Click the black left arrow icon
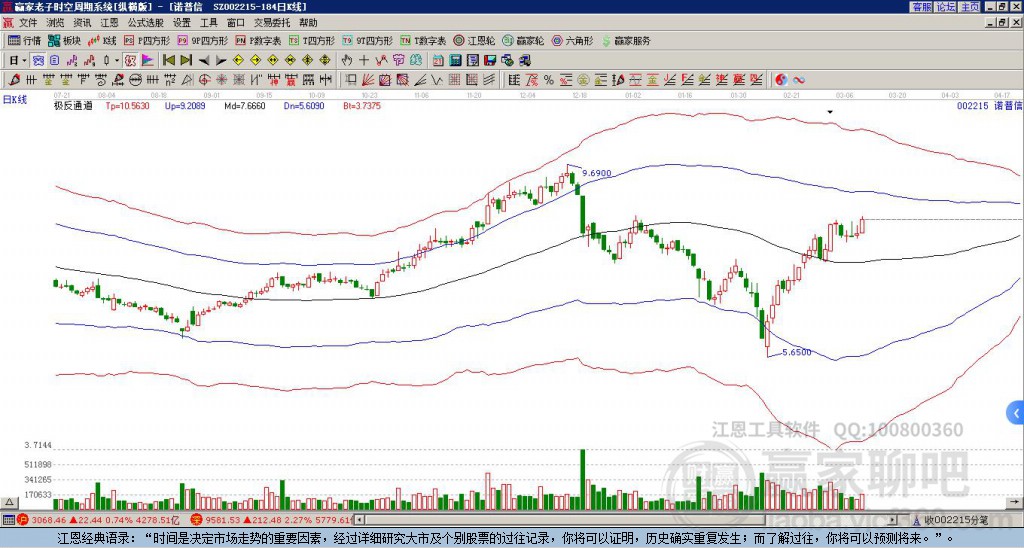Image resolution: width=1024 pixels, height=548 pixels. [x=204, y=61]
